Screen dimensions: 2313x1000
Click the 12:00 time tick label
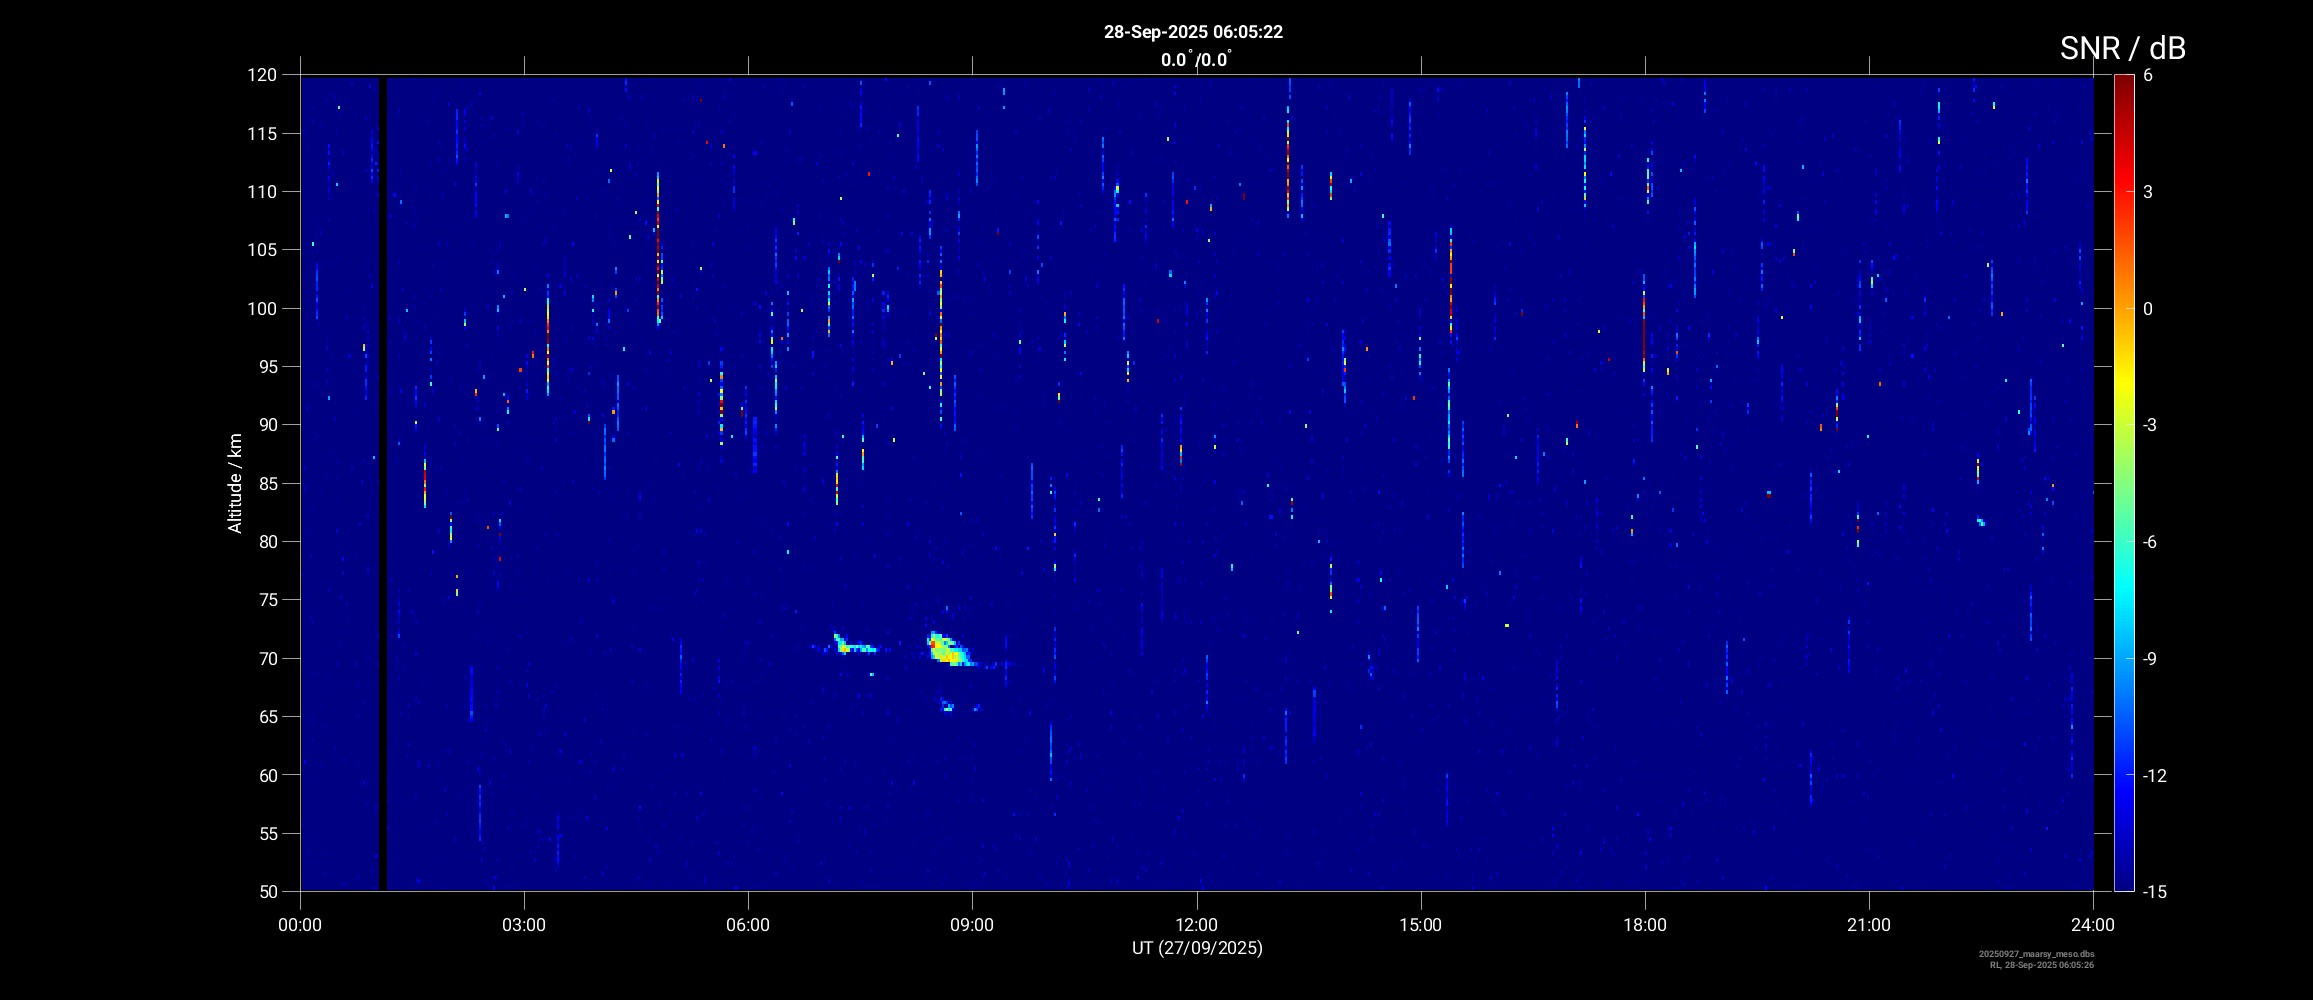(x=1196, y=925)
